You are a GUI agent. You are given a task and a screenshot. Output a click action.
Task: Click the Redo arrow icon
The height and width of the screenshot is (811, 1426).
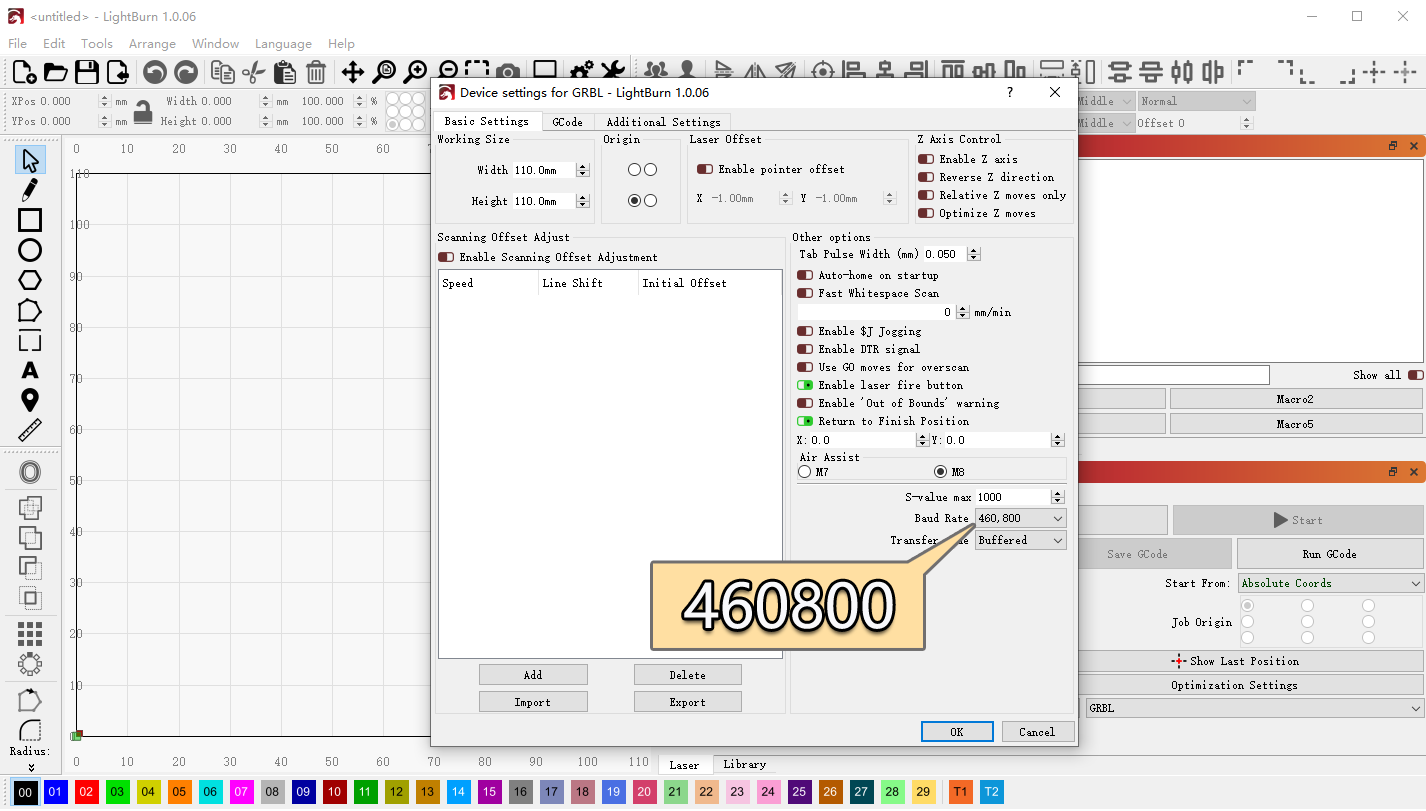(x=186, y=72)
